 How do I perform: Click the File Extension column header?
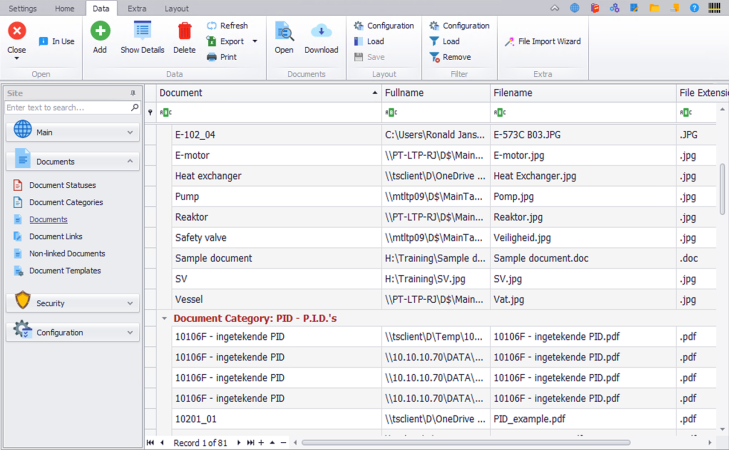(x=702, y=93)
